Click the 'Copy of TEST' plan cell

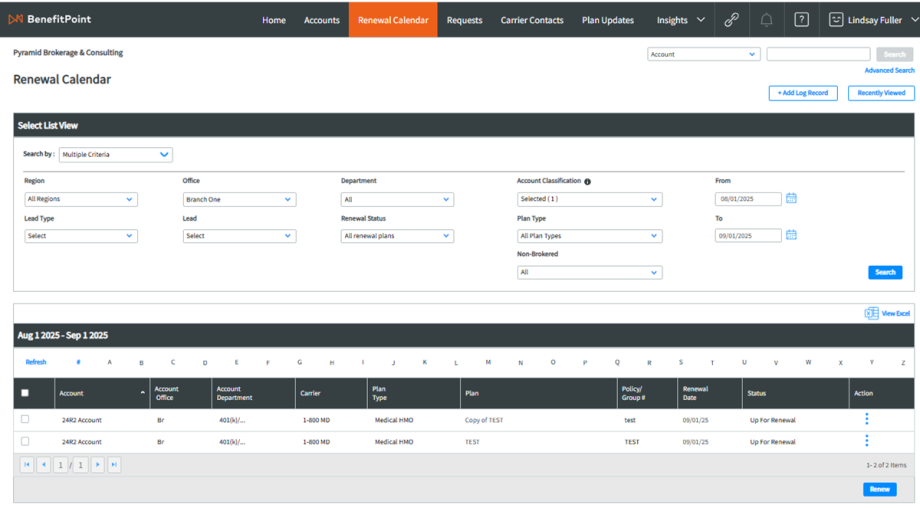483,420
